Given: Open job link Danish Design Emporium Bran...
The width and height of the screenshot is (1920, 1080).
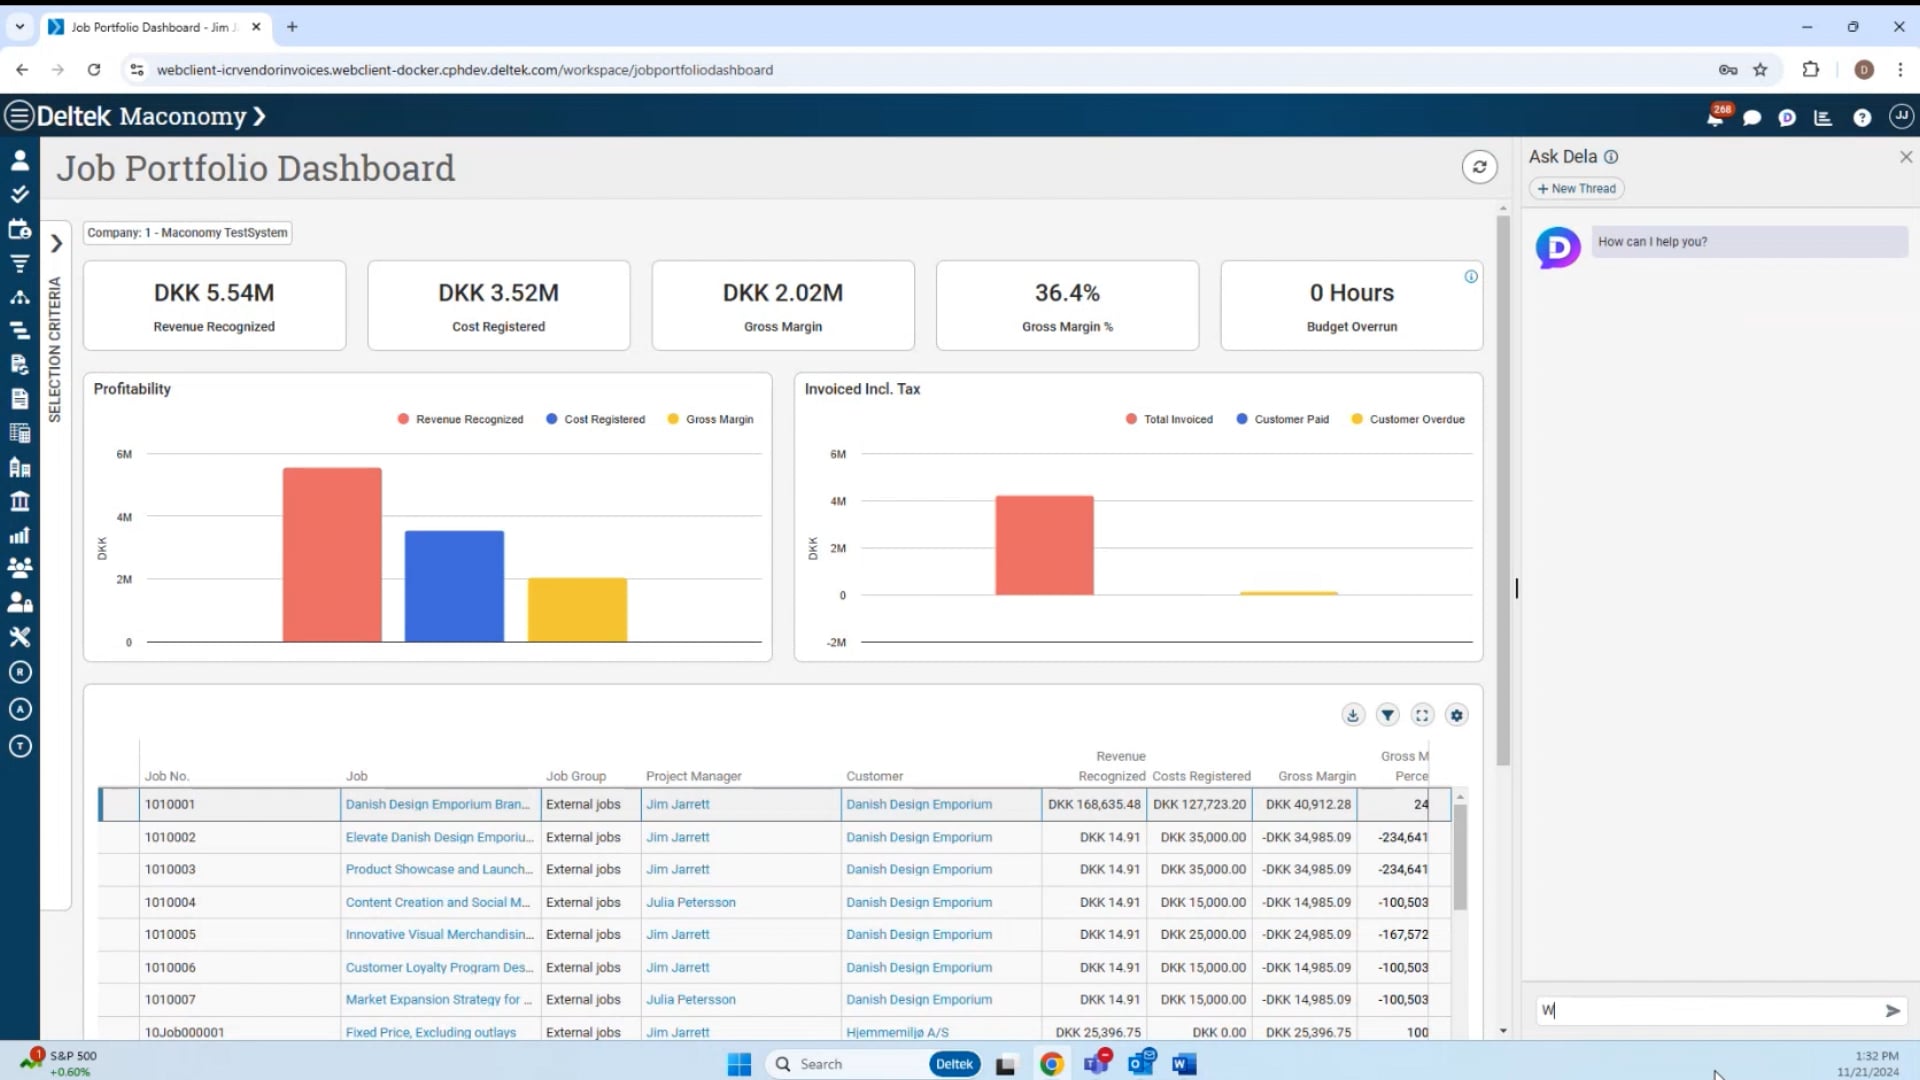Looking at the screenshot, I should 437,804.
